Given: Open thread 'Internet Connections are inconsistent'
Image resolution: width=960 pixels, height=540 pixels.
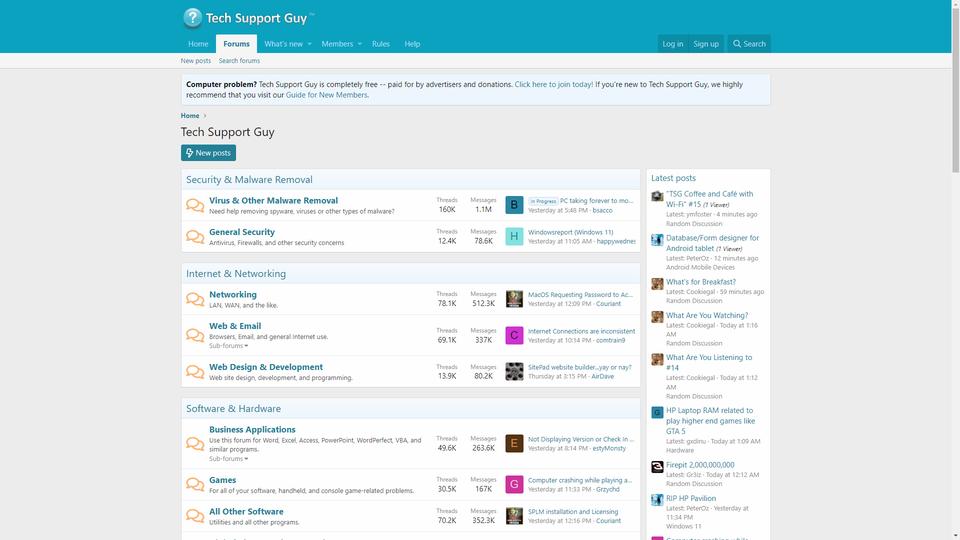Looking at the screenshot, I should click(581, 331).
